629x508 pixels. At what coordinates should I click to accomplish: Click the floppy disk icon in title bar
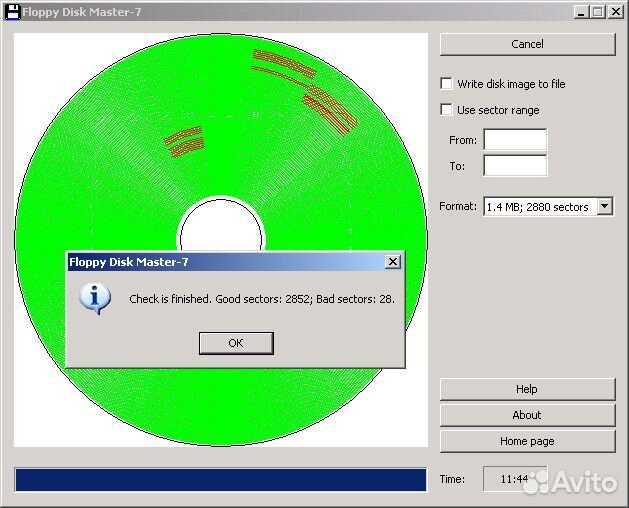[12, 12]
